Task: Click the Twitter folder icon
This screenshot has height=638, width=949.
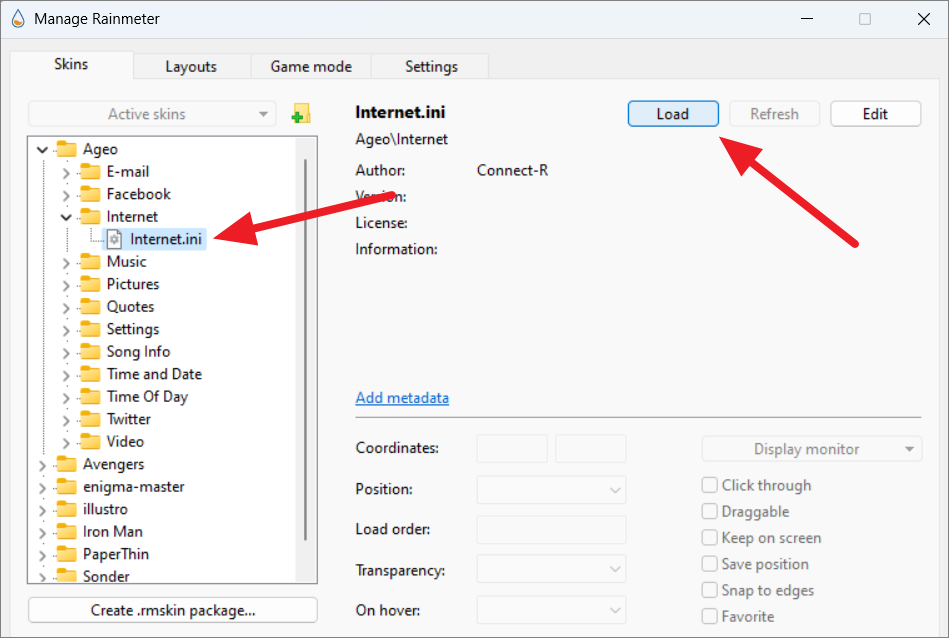Action: coord(90,419)
